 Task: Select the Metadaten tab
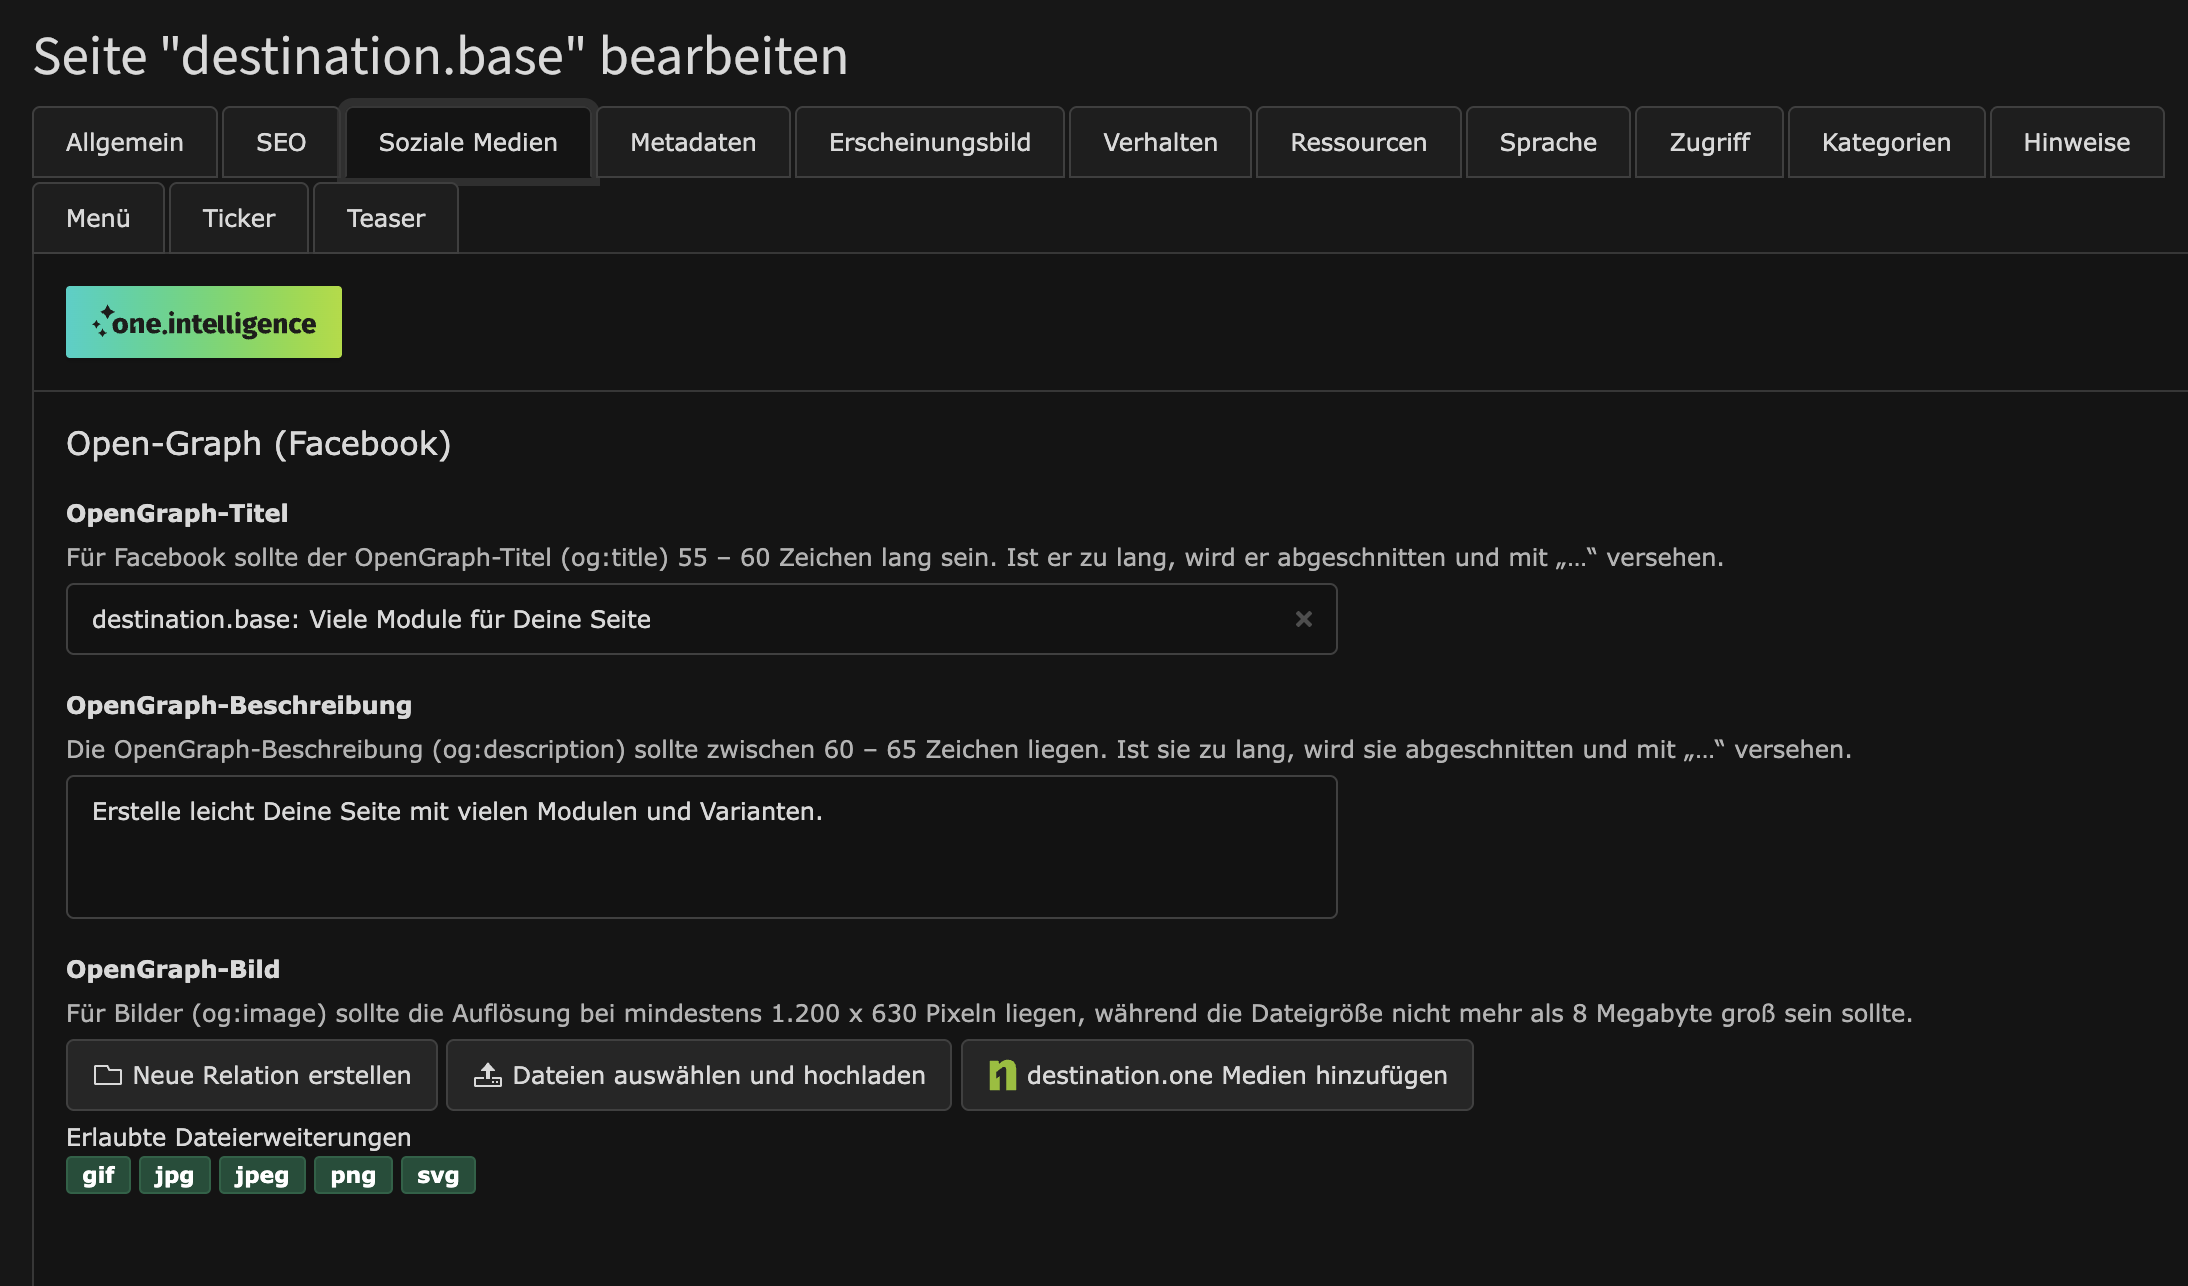pos(693,142)
